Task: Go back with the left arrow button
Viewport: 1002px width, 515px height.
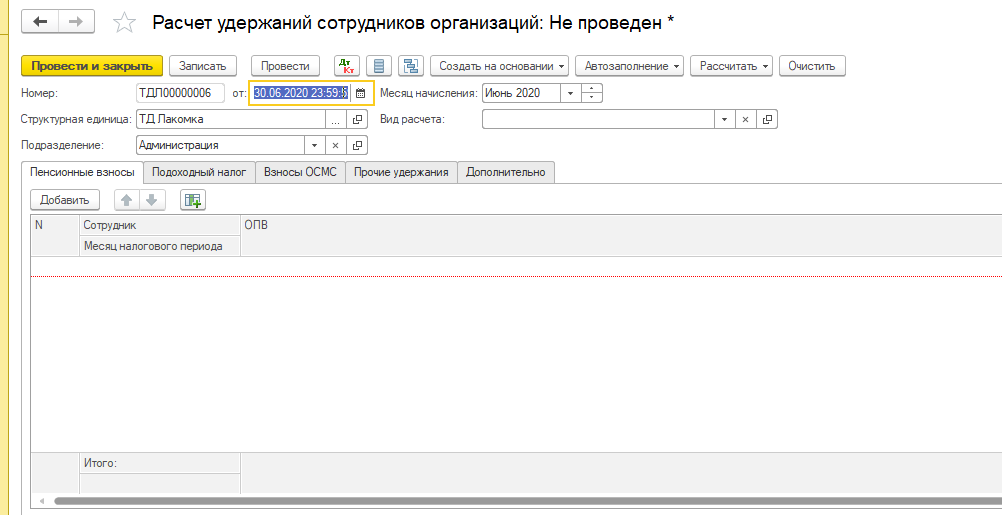Action: point(40,22)
